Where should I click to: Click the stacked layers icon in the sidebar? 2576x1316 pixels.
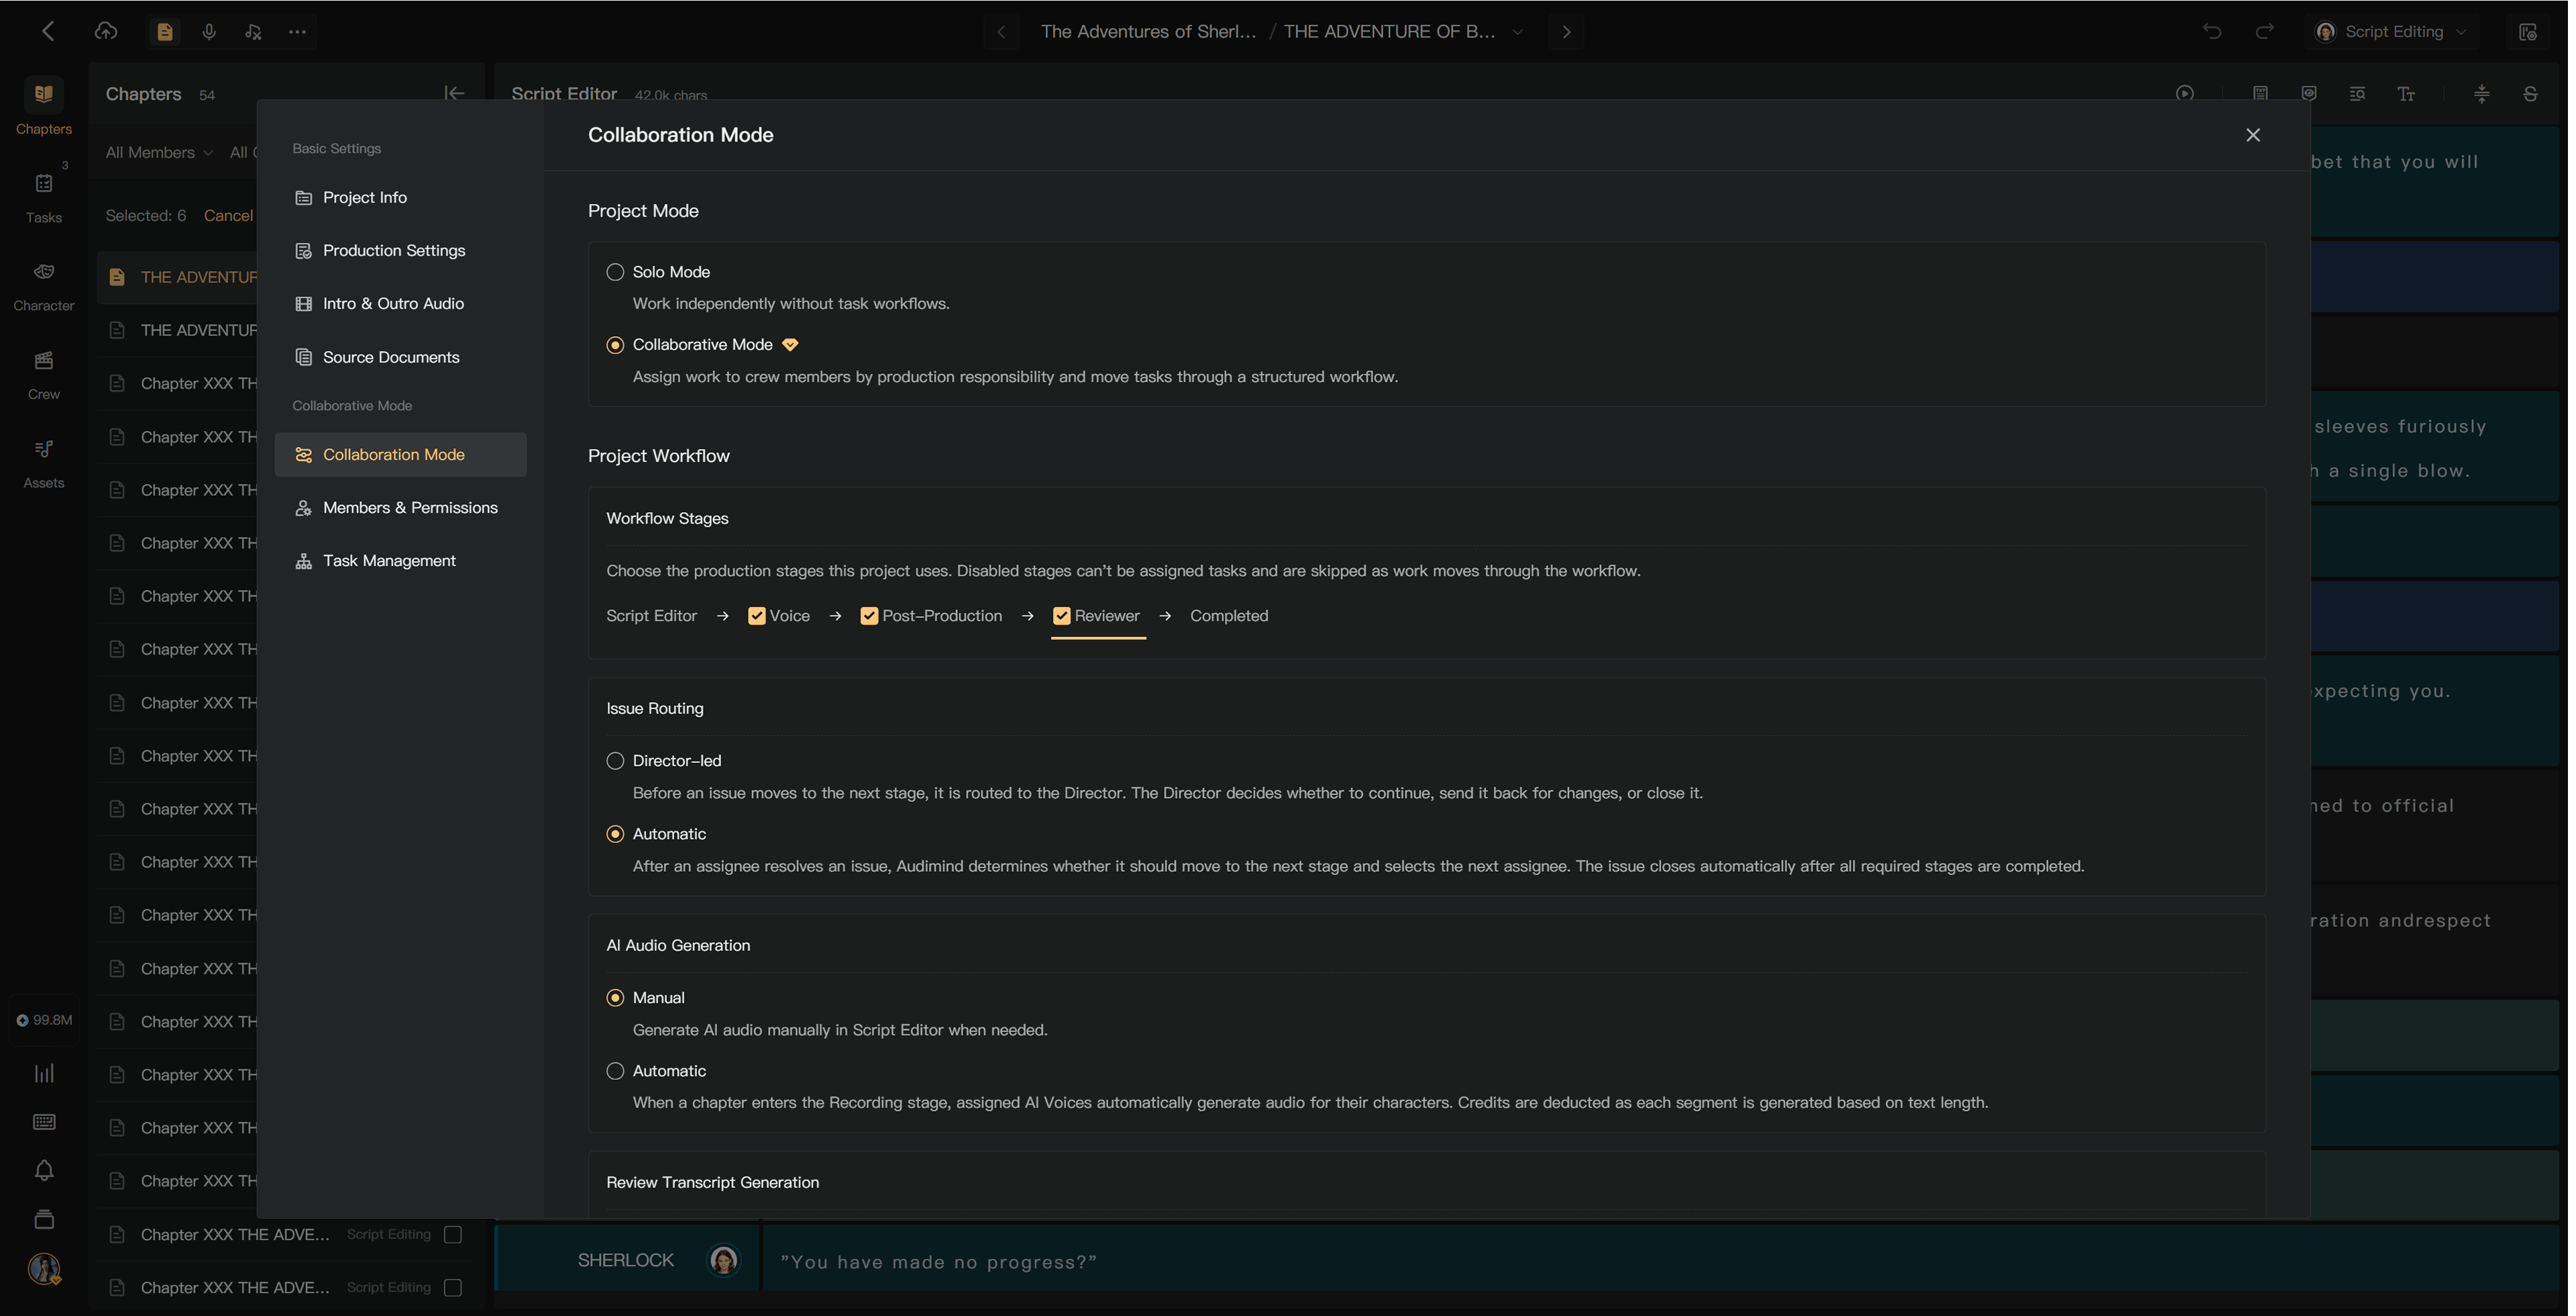[x=44, y=1219]
